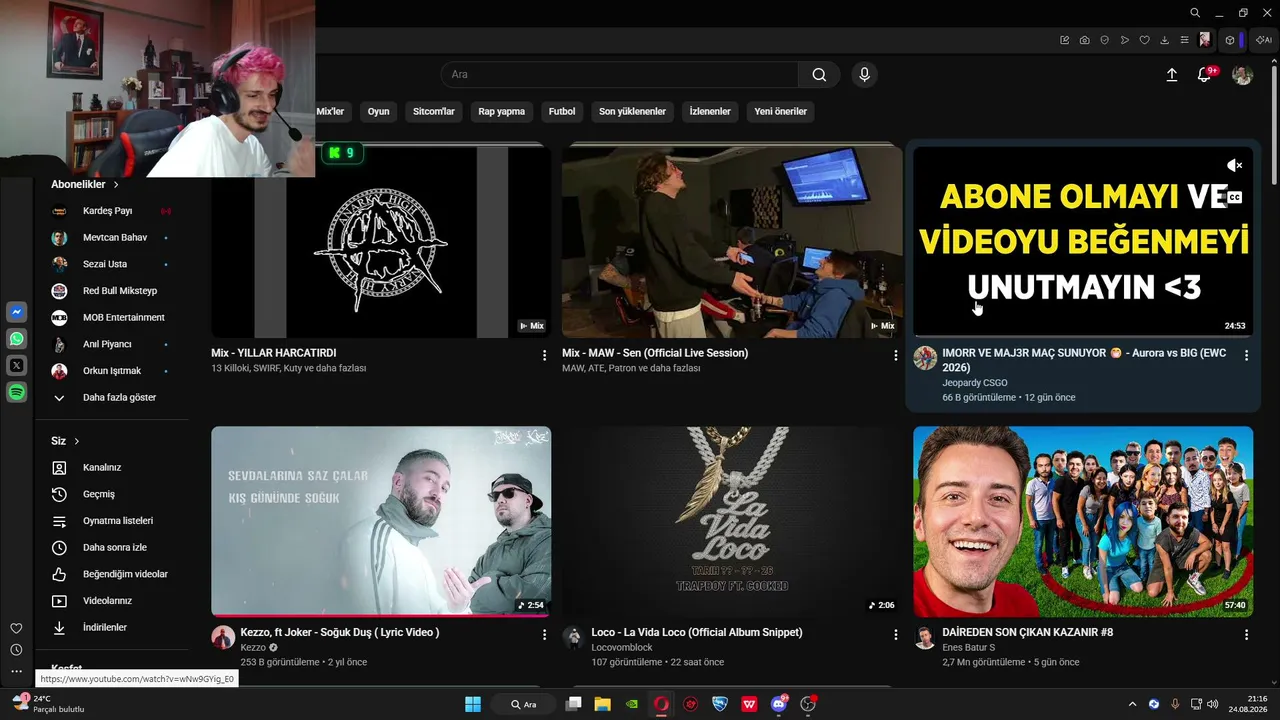The width and height of the screenshot is (1280, 720).
Task: Expand the Abonelikler section chevron
Action: (116, 185)
